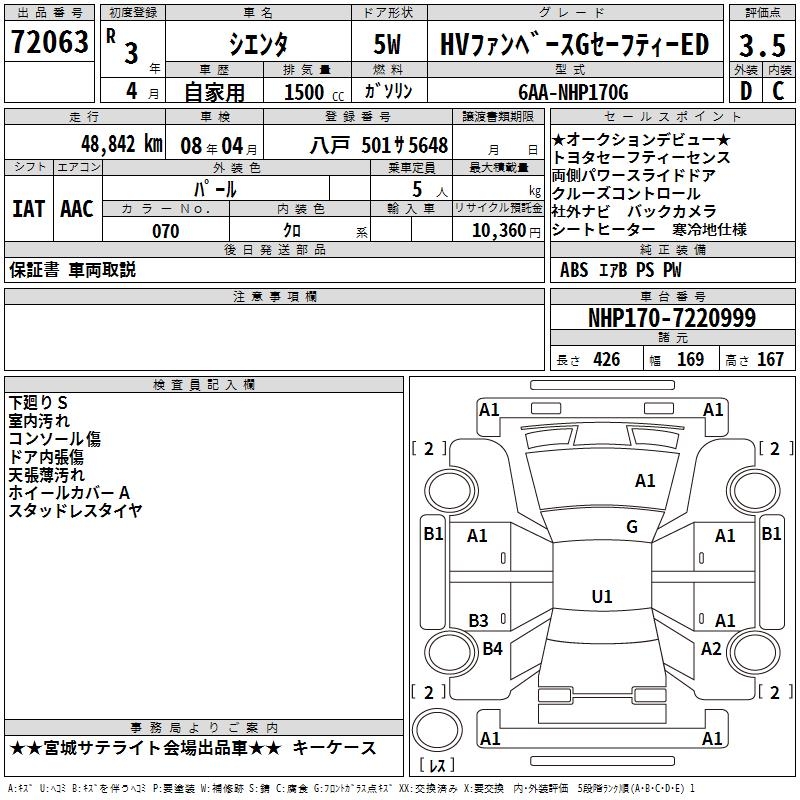
Task: Select the 社外ナビ バックカメラ line
Action: coord(634,211)
